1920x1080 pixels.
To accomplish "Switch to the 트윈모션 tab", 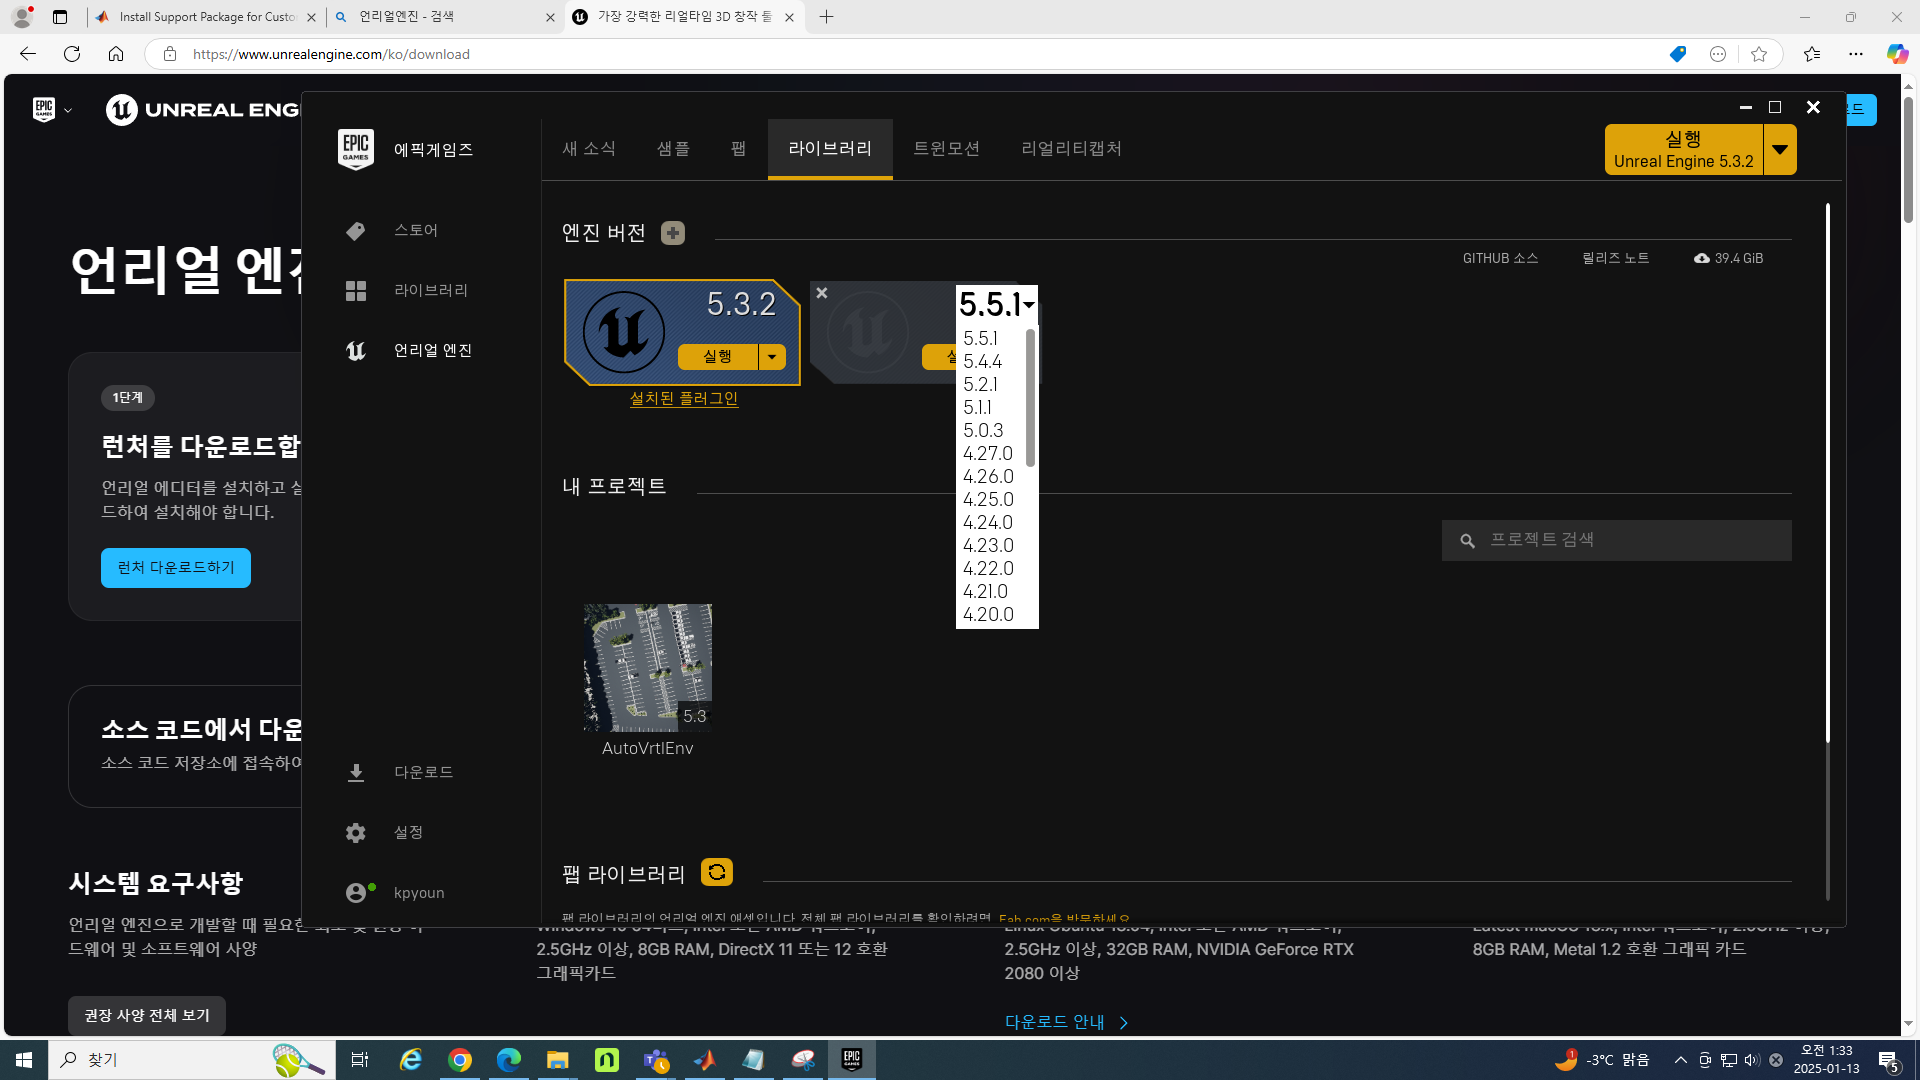I will coord(946,149).
